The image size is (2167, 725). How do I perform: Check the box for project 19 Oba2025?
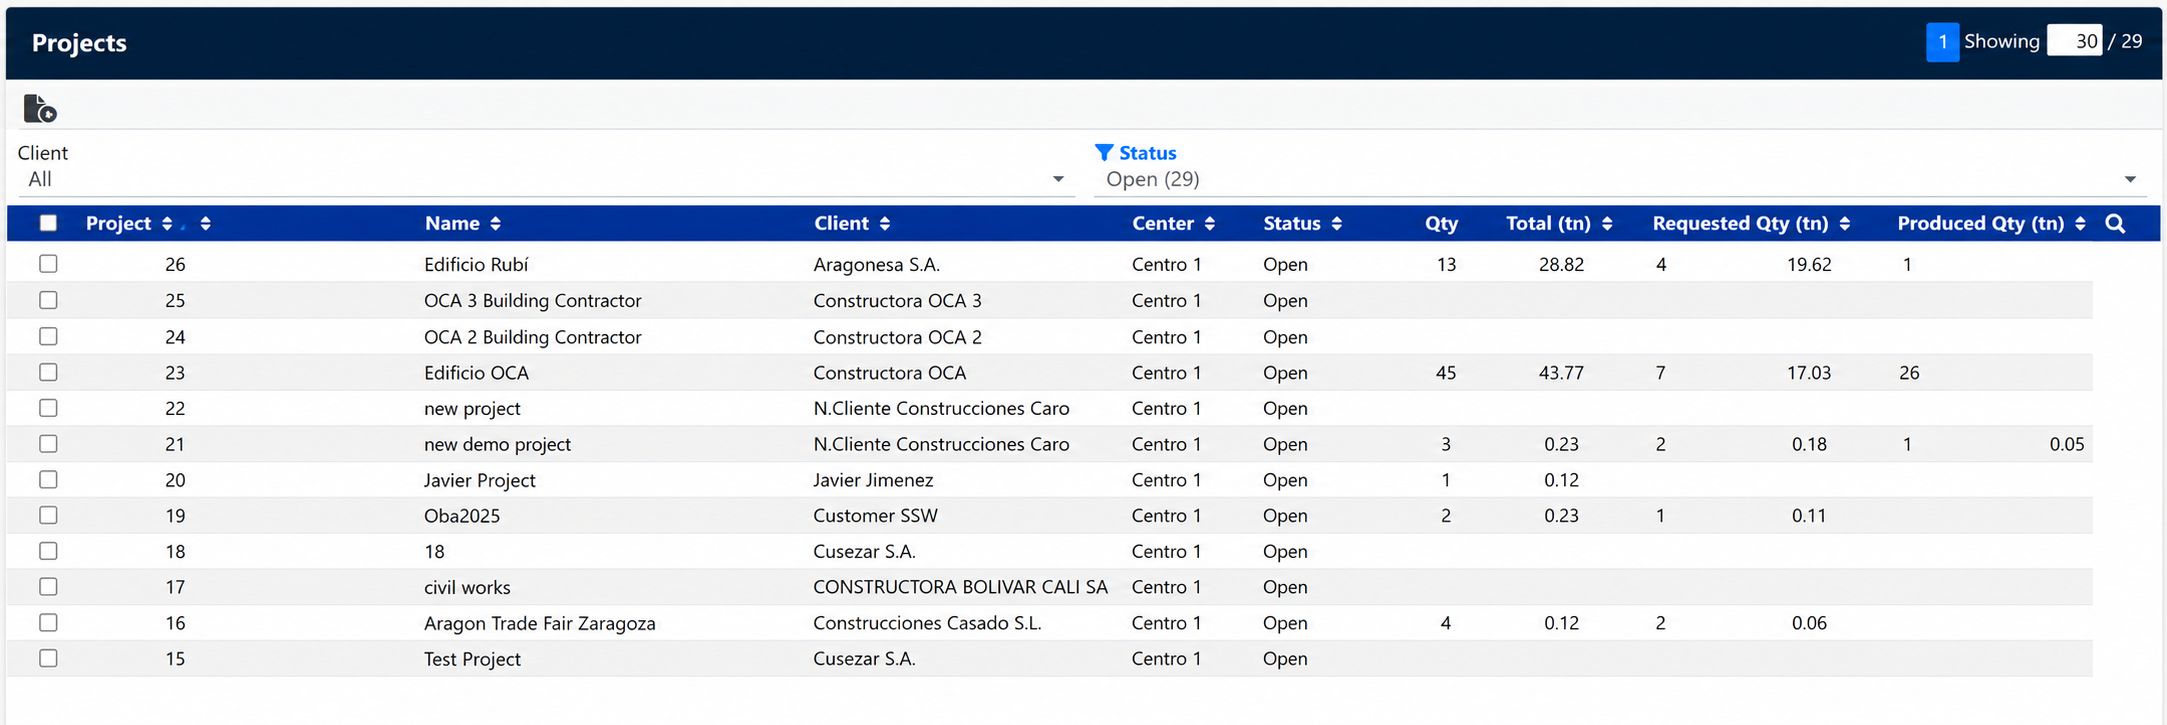click(x=48, y=515)
